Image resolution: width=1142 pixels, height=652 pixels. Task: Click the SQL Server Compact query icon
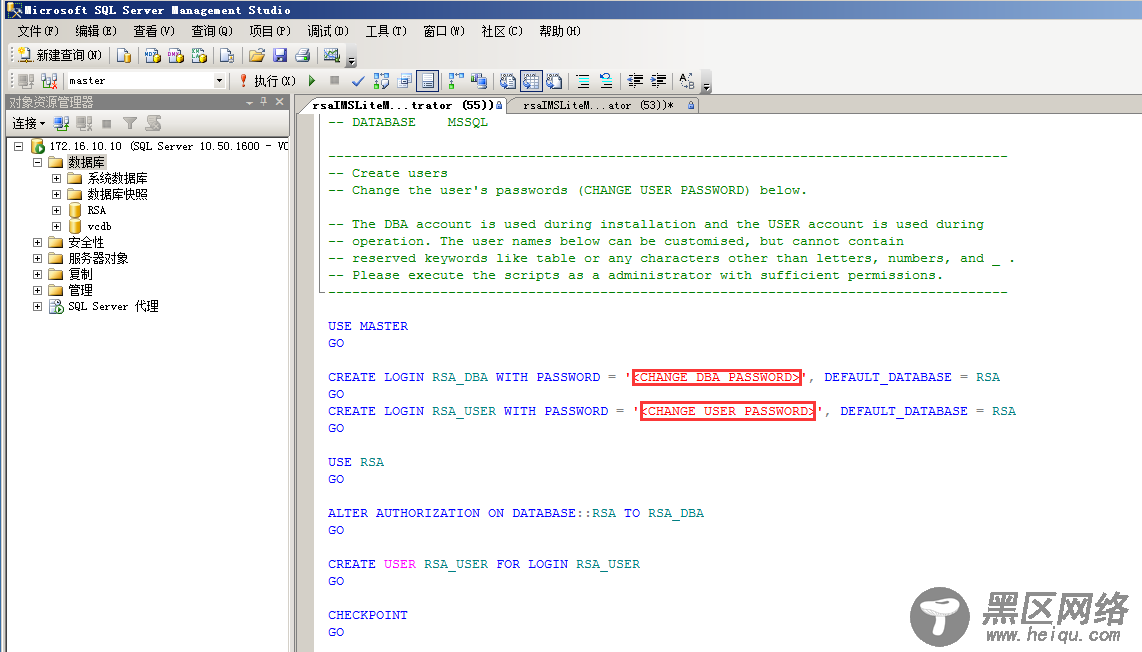coord(227,55)
